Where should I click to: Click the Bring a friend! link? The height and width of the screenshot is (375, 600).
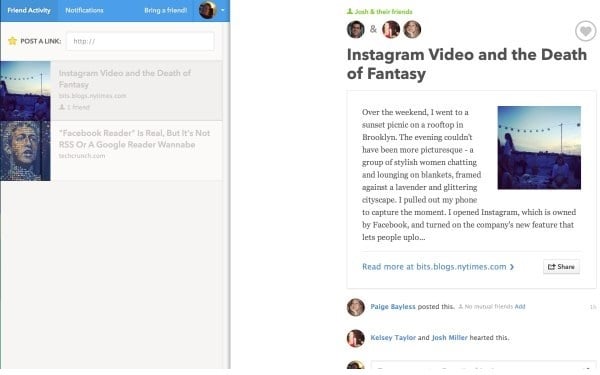click(x=165, y=10)
